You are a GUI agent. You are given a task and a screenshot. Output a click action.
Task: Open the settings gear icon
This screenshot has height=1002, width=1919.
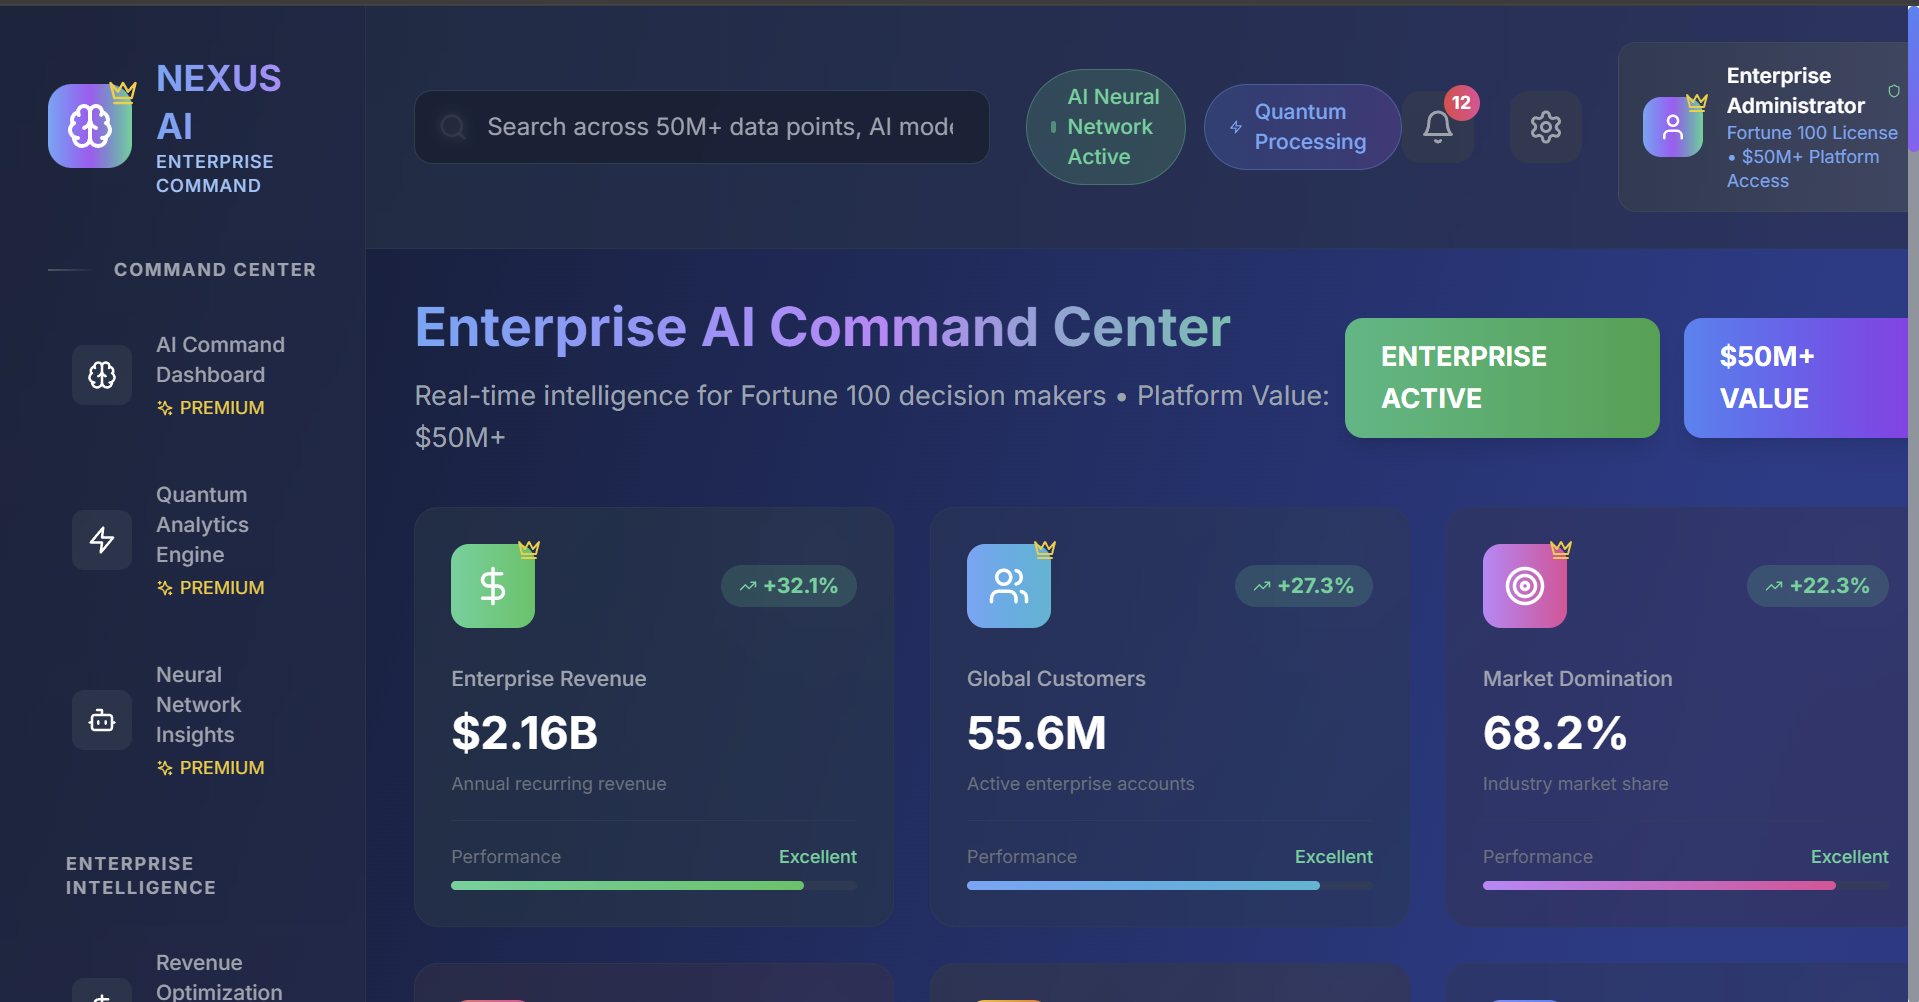click(x=1545, y=127)
